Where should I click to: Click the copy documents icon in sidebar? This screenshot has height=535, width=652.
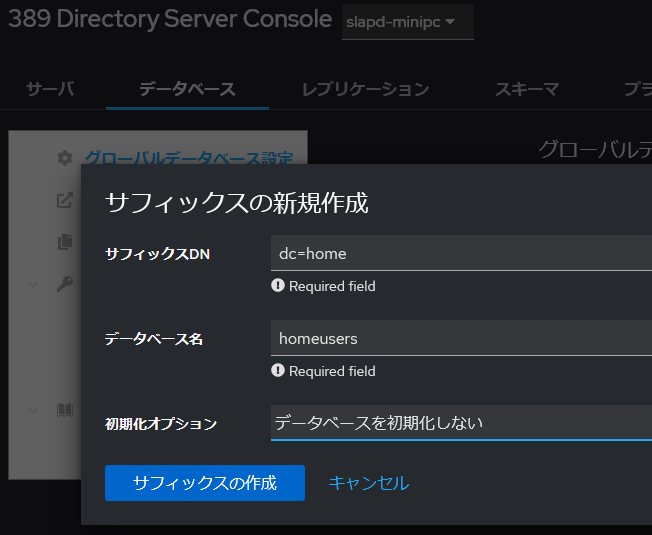pos(64,242)
